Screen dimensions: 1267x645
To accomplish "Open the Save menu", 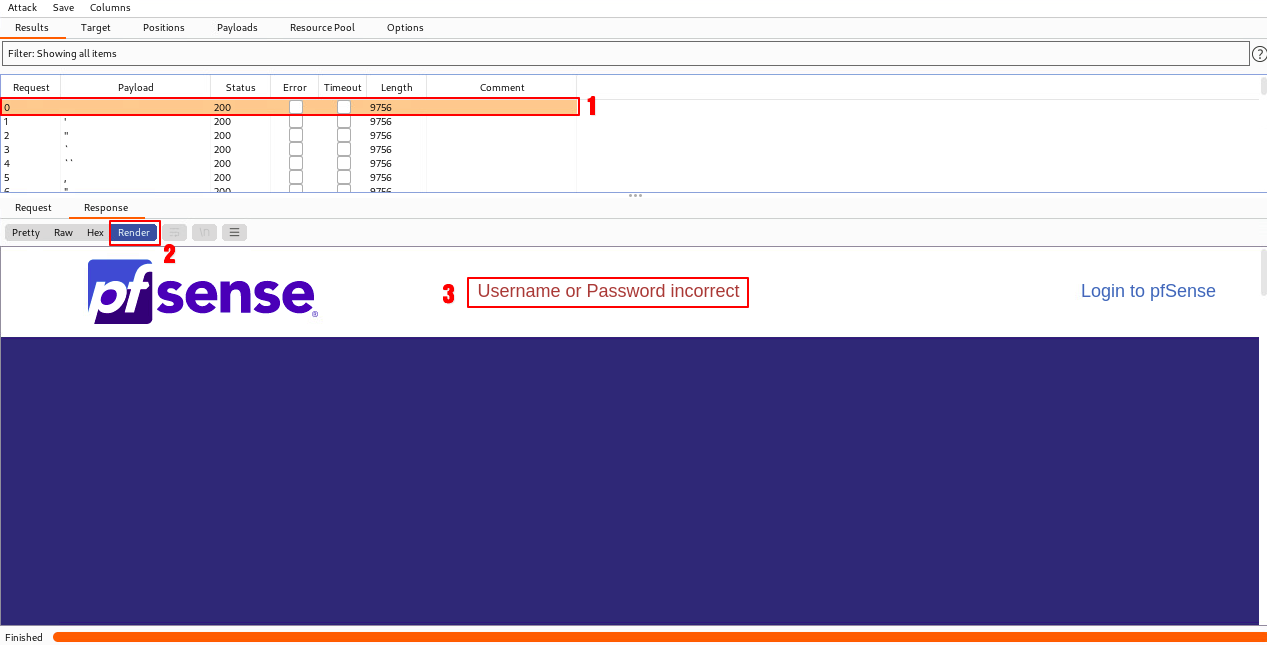I will (63, 8).
